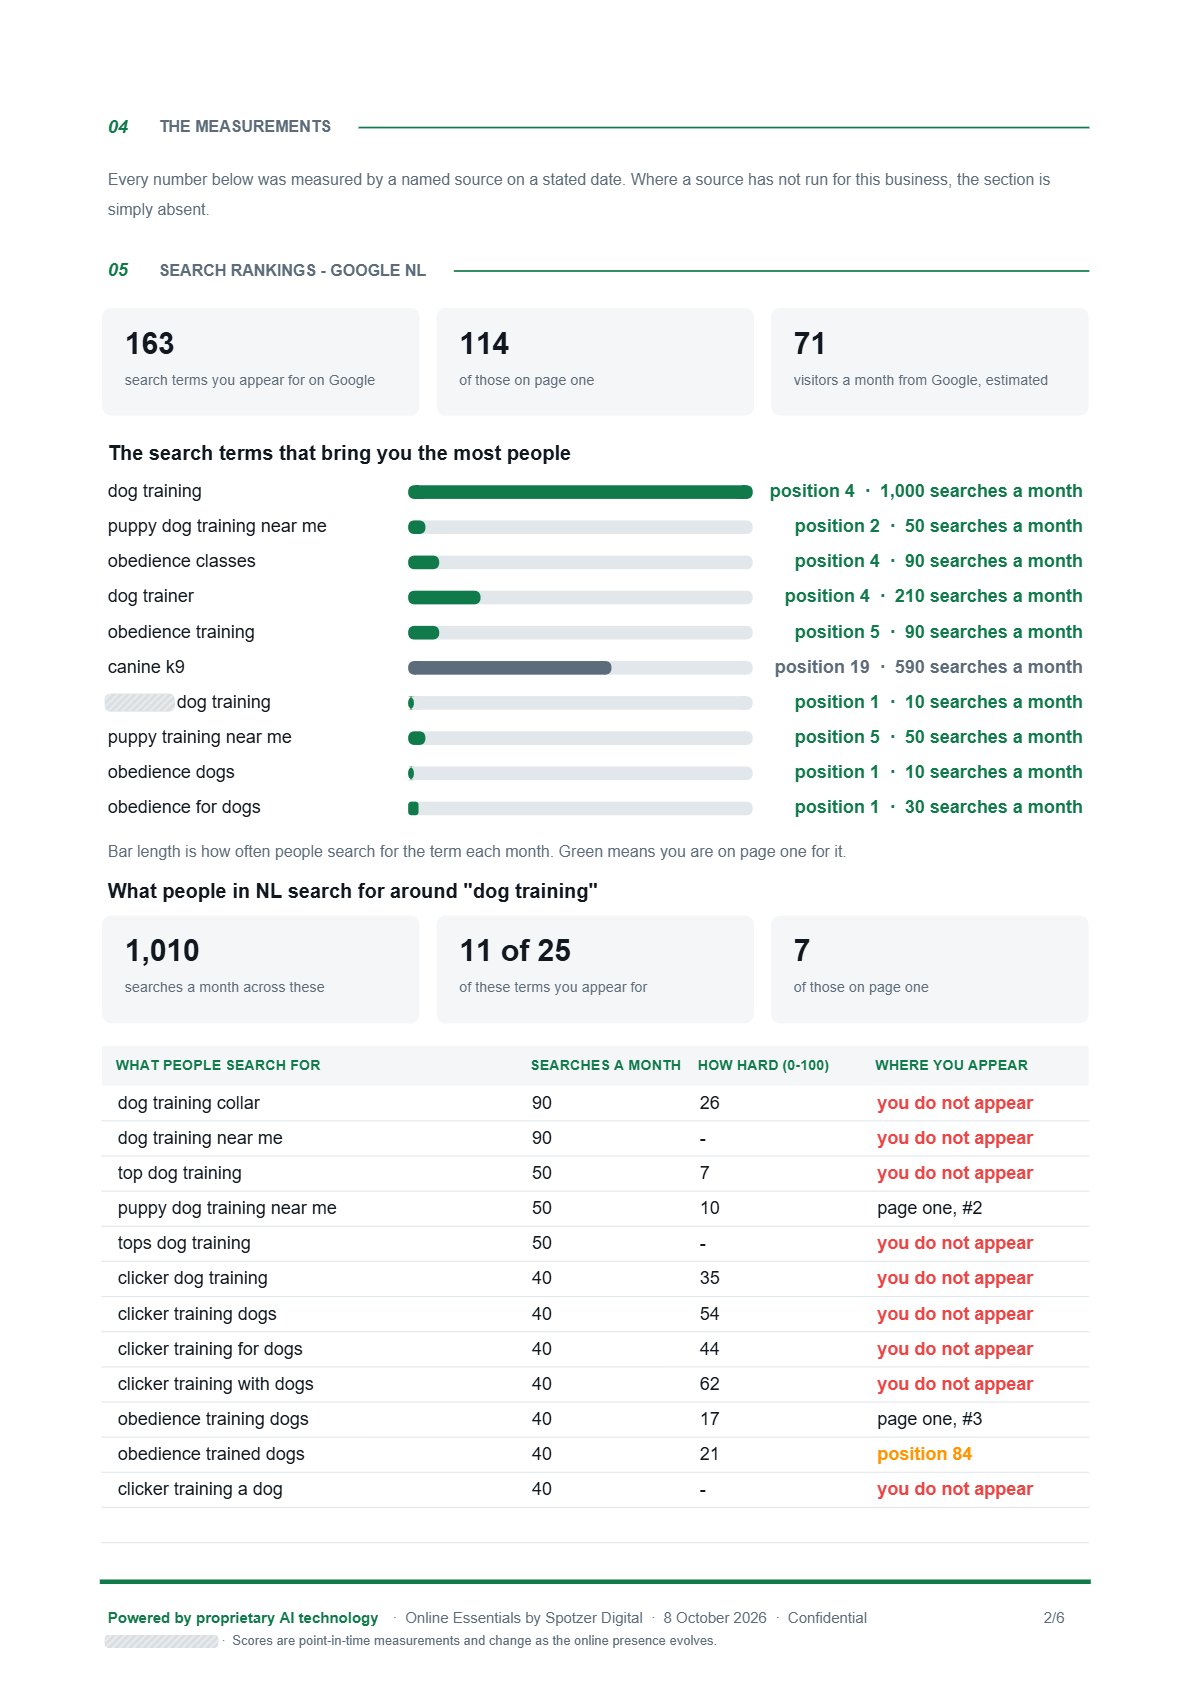This screenshot has height=1684, width=1191.
Task: Select the obedience classes search term
Action: click(x=182, y=561)
